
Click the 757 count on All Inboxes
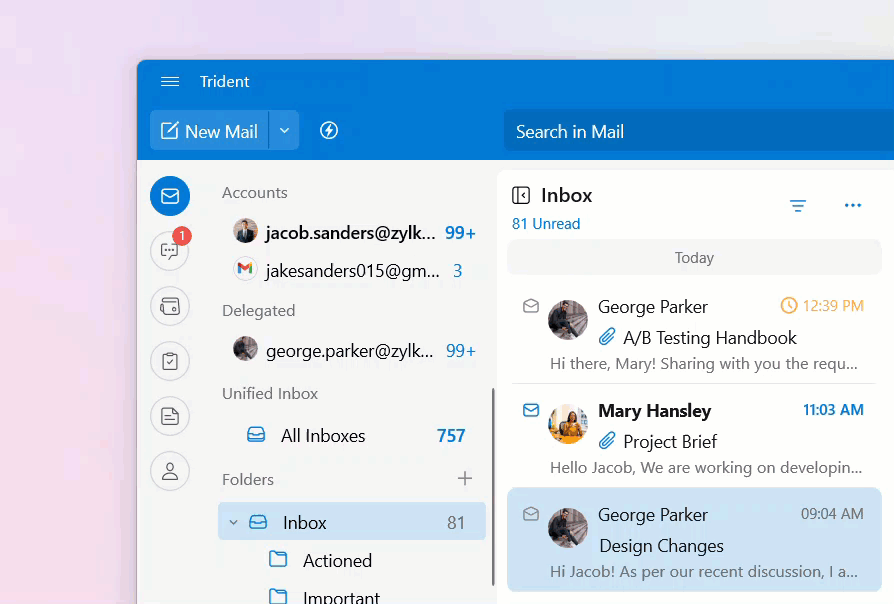(x=451, y=436)
